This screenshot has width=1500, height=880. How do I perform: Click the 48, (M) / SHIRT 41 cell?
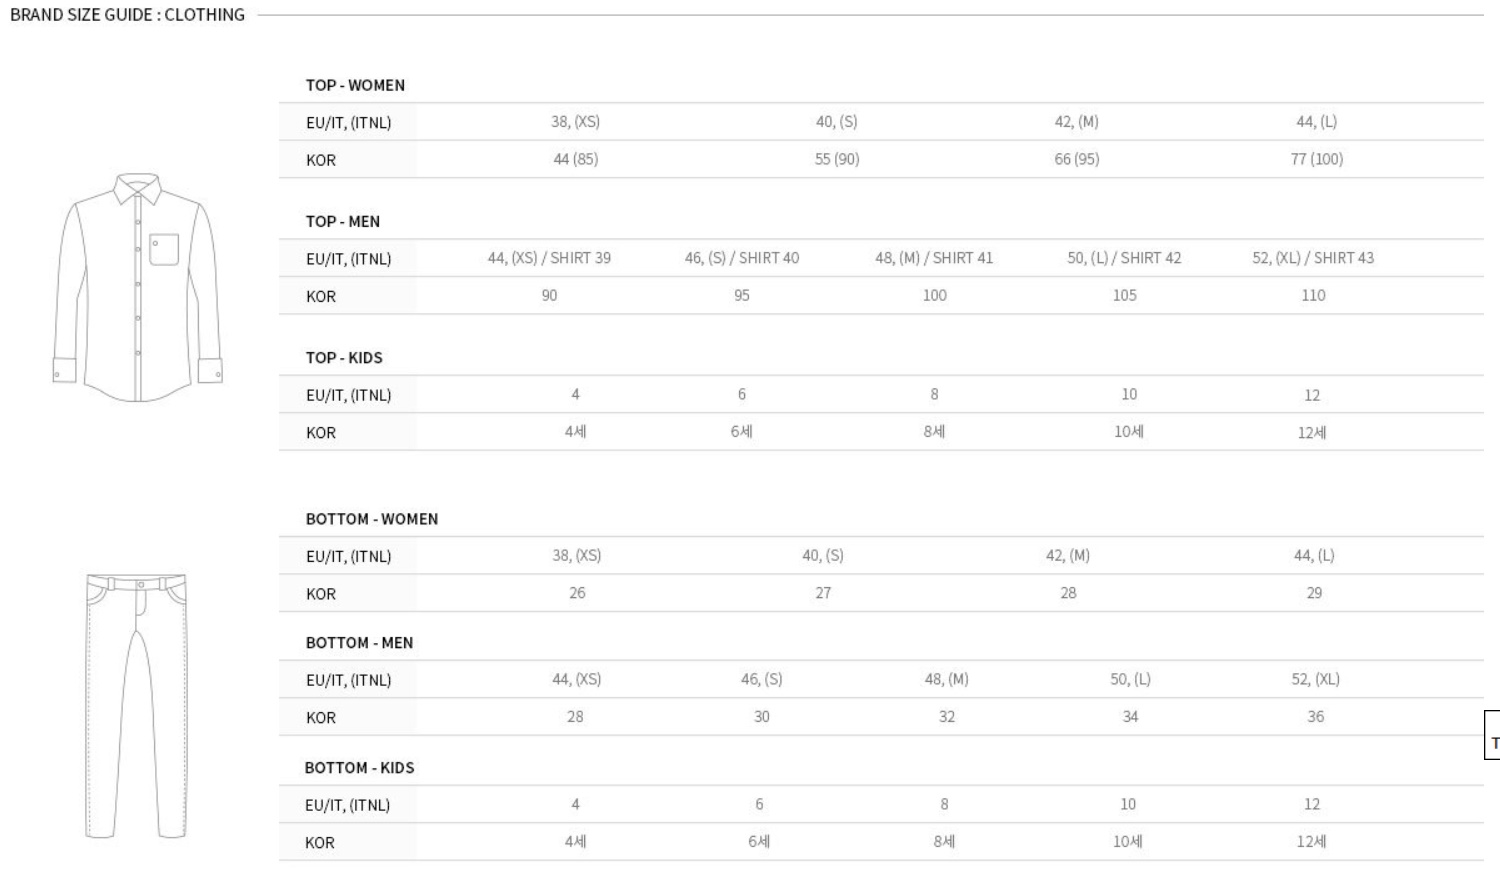tap(934, 258)
